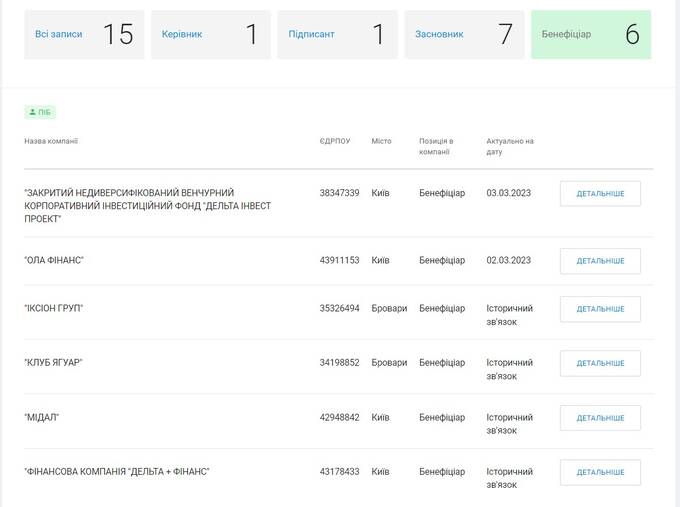Image resolution: width=680 pixels, height=507 pixels.
Task: Open details for ДЕЛЬТА ІНВЕСТ ПРОЕКТ fund
Action: (600, 194)
